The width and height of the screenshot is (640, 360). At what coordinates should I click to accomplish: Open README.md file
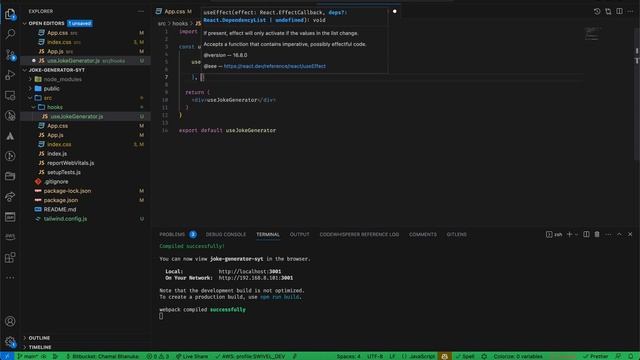tap(60, 209)
